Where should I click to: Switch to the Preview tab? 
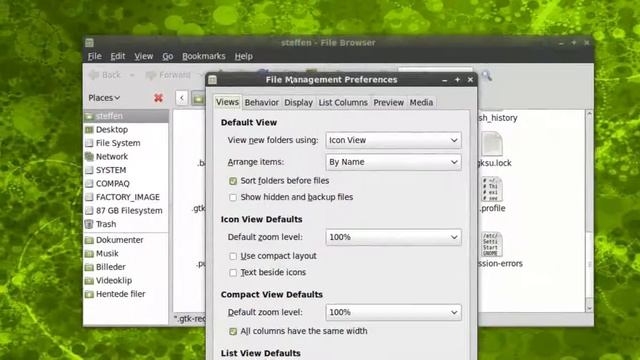point(388,102)
